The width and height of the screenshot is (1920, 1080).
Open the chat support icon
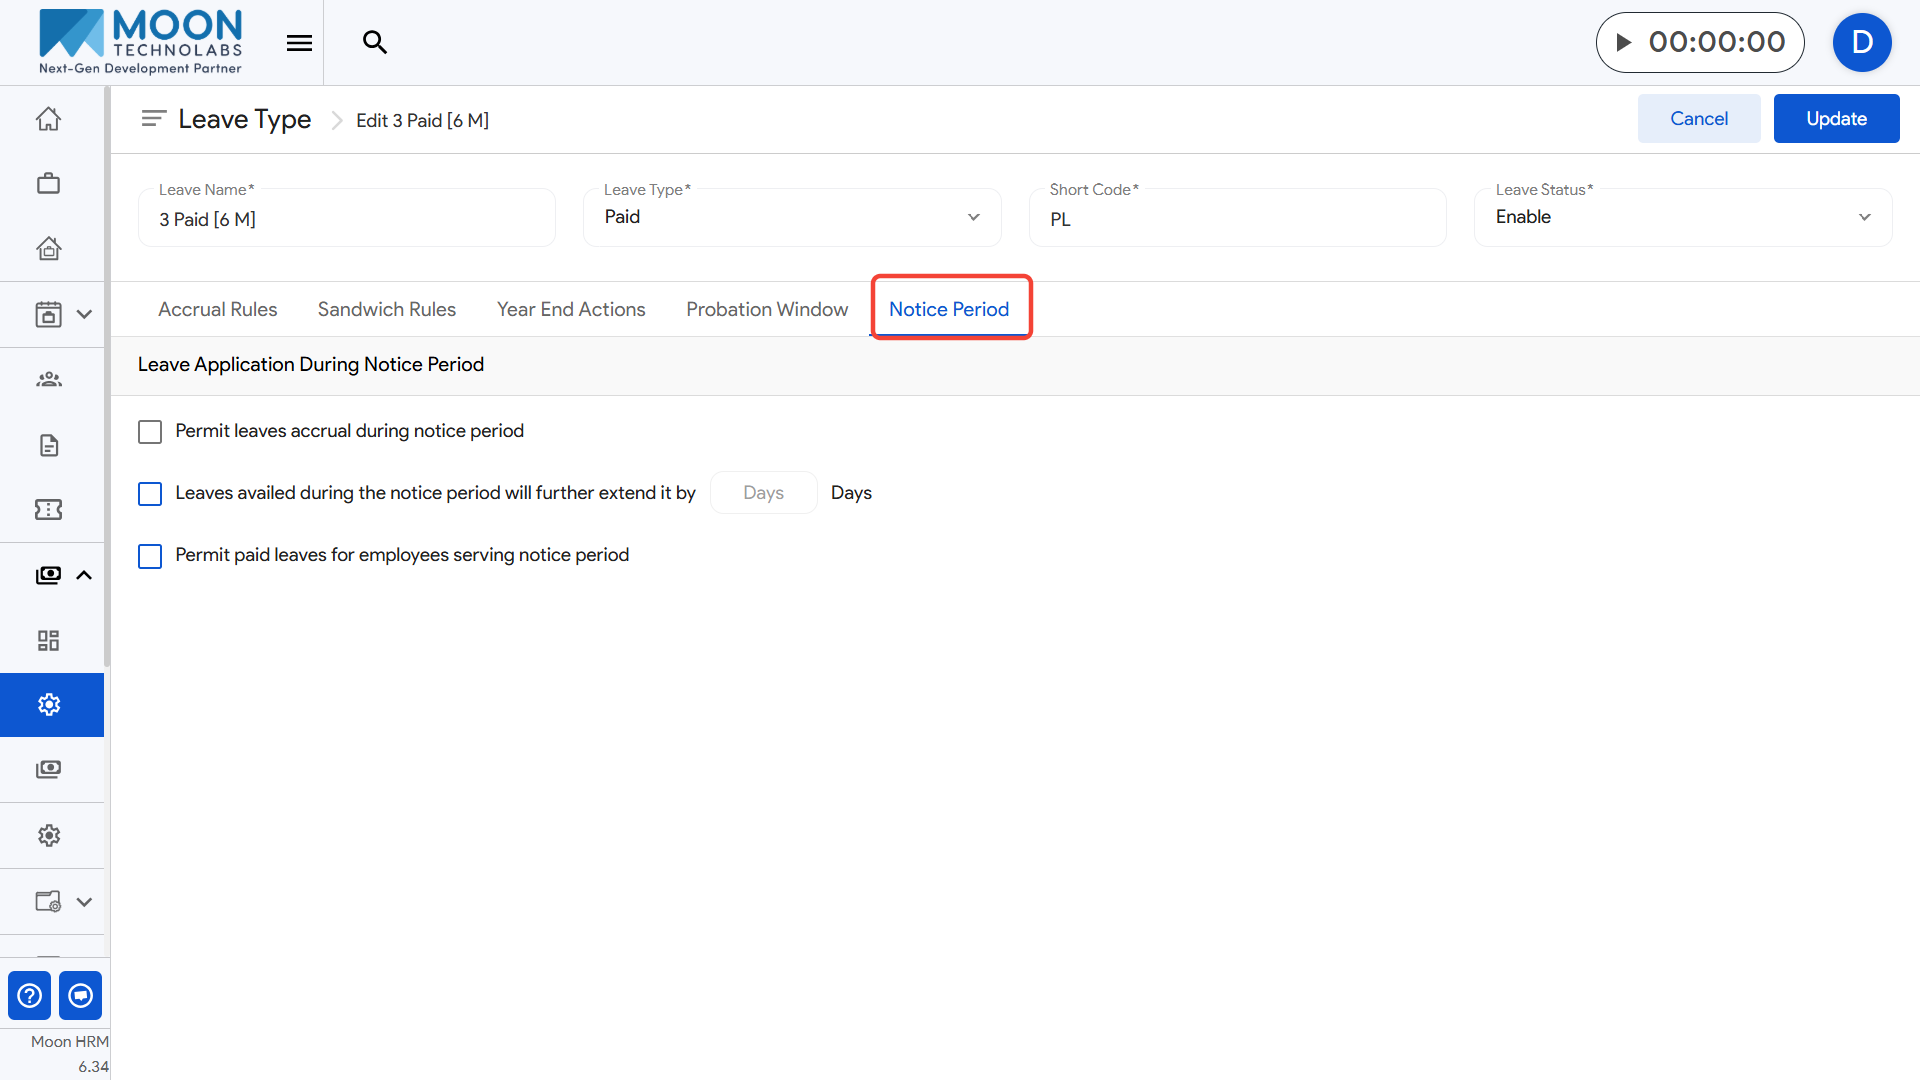[x=81, y=995]
